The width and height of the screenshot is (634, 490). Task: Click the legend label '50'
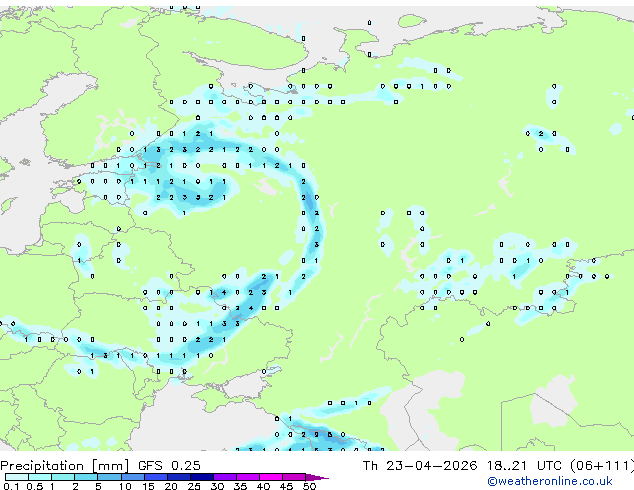[x=309, y=486]
